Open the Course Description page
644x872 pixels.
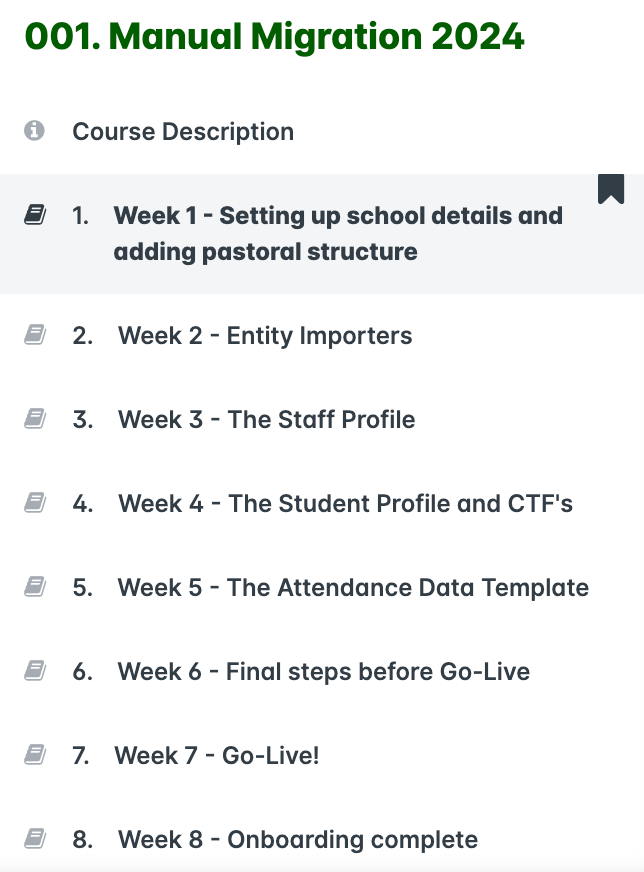tap(183, 131)
